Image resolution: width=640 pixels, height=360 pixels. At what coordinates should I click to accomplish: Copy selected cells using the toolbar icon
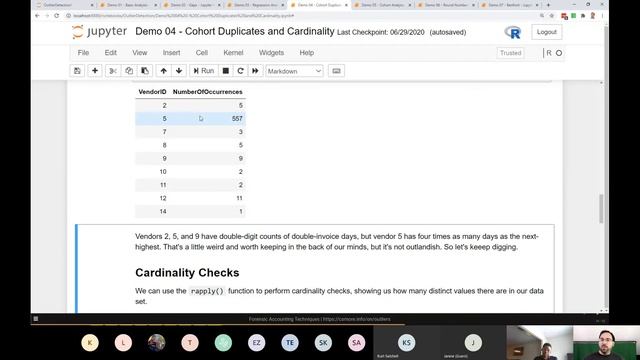tap(129, 71)
